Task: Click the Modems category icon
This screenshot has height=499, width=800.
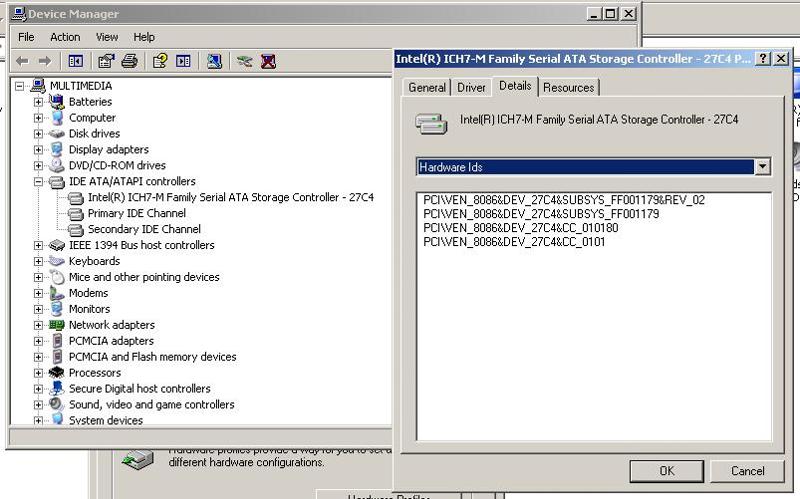Action: 57,293
